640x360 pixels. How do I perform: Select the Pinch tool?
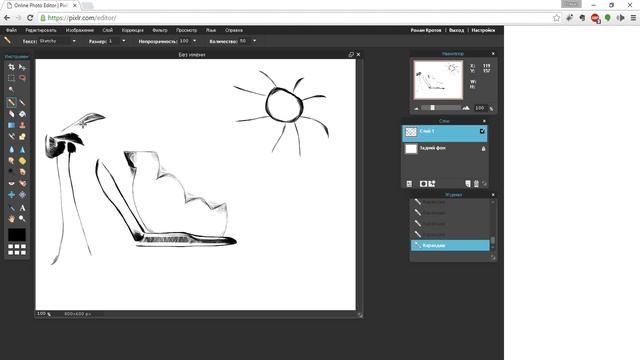tap(22, 195)
